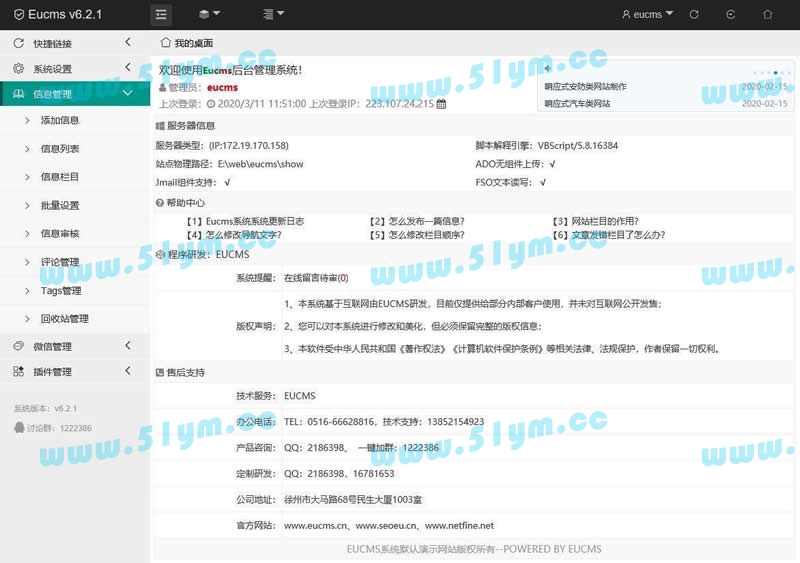Click the server IP 172.19.170.158 text
The width and height of the screenshot is (800, 563).
248,145
